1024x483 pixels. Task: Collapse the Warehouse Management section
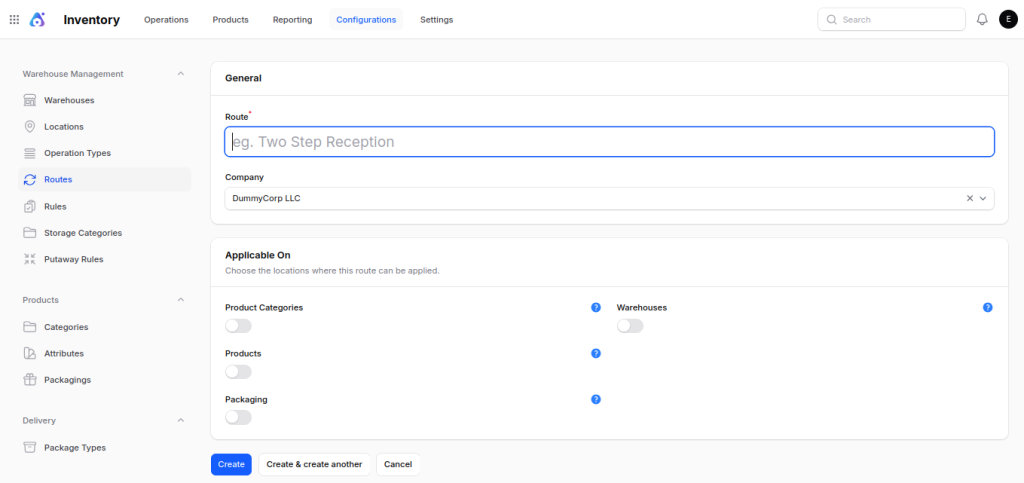coord(181,74)
